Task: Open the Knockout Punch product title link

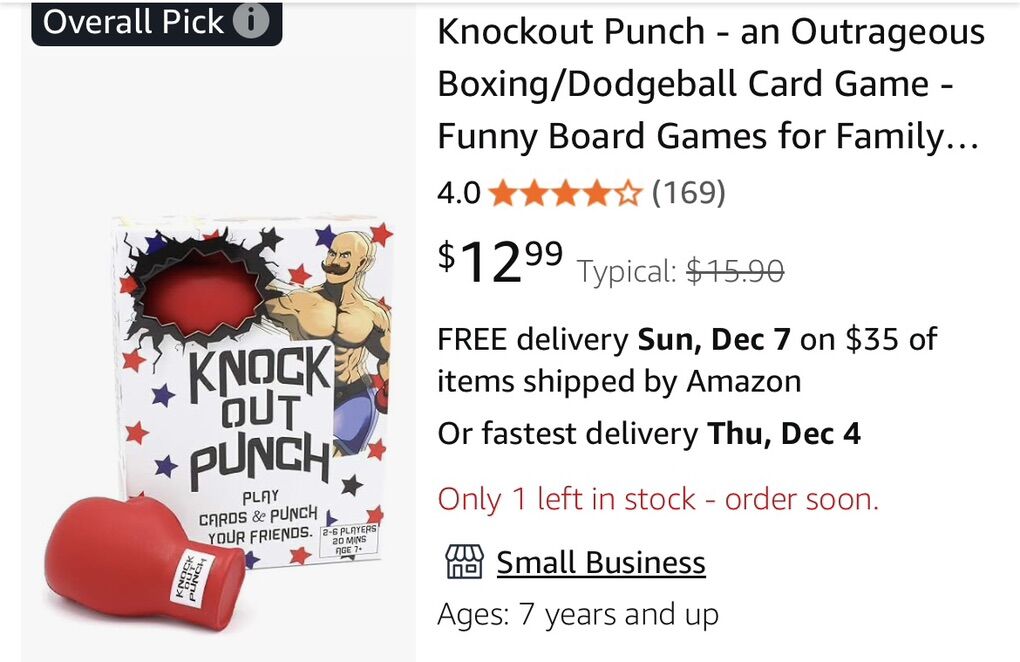Action: pyautogui.click(x=710, y=84)
